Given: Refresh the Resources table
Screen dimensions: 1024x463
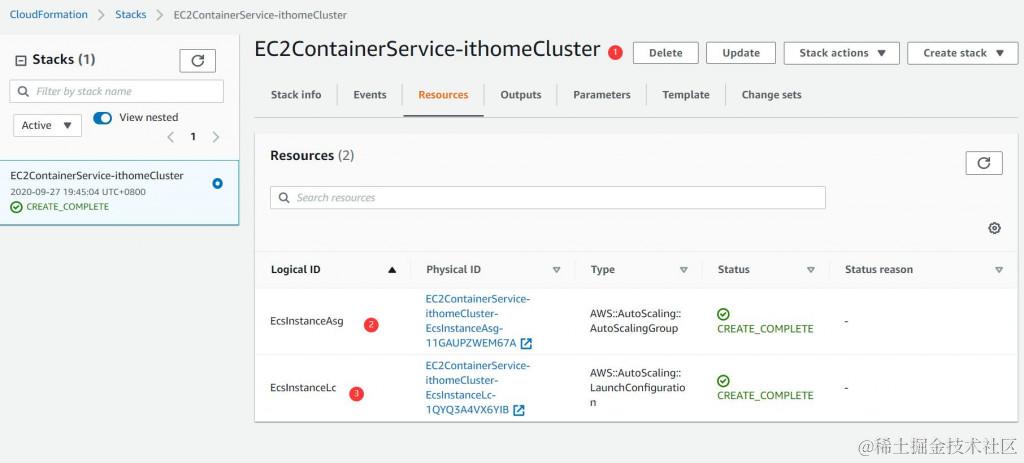Looking at the screenshot, I should pyautogui.click(x=984, y=163).
